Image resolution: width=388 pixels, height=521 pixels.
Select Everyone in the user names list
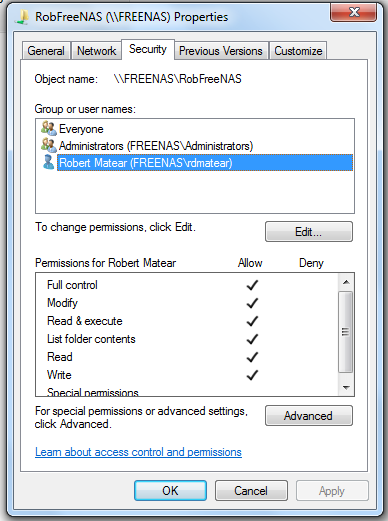pos(81,129)
